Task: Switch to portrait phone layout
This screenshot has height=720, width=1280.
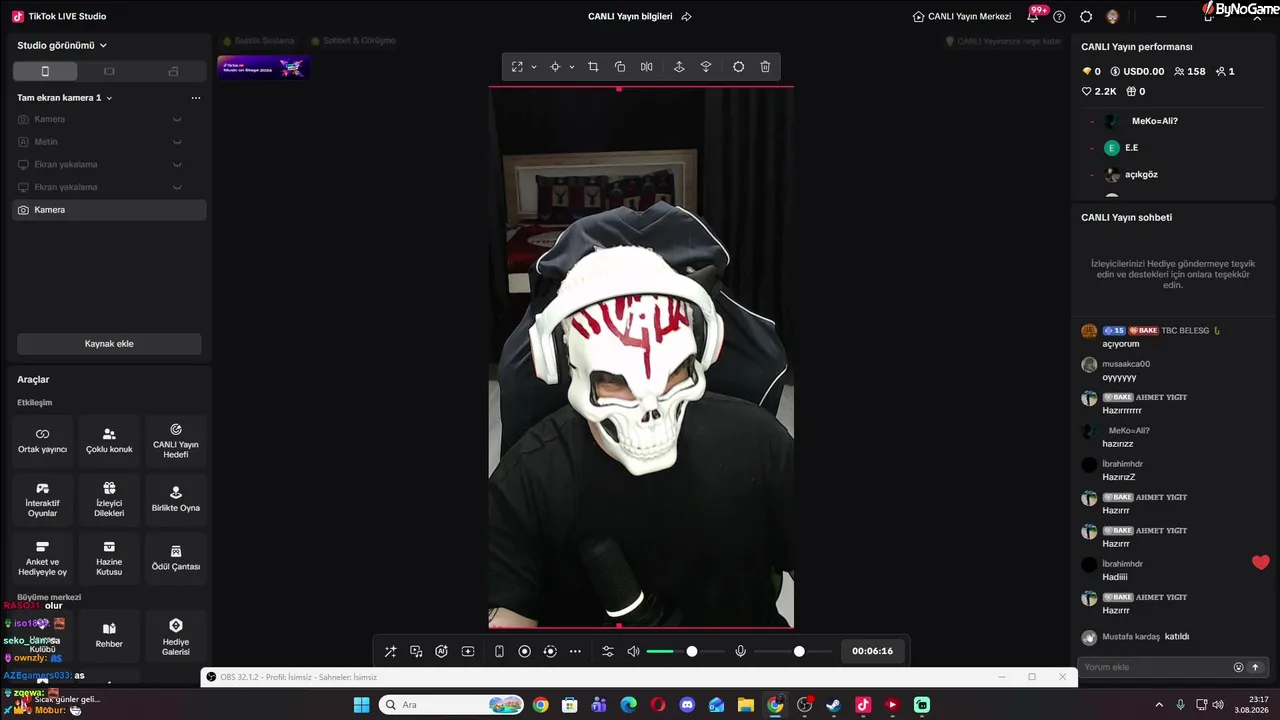Action: point(45,72)
